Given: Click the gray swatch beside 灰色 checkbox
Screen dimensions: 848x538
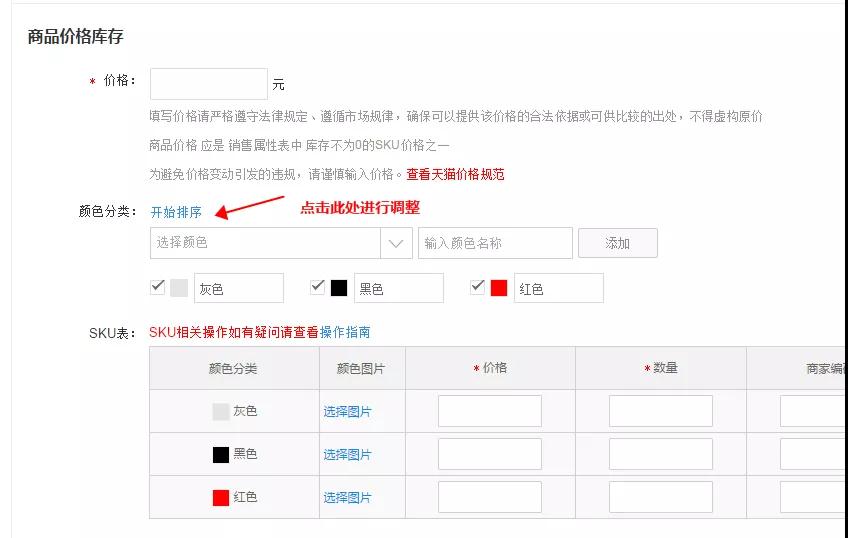Looking at the screenshot, I should 179,288.
